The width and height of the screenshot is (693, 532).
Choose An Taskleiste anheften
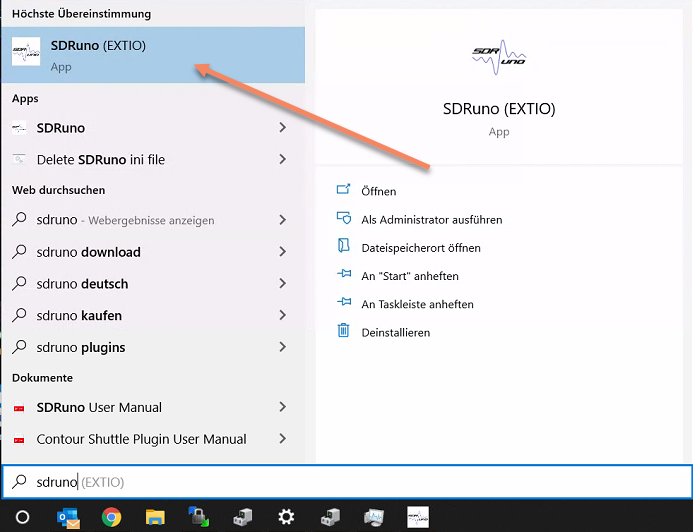point(417,304)
